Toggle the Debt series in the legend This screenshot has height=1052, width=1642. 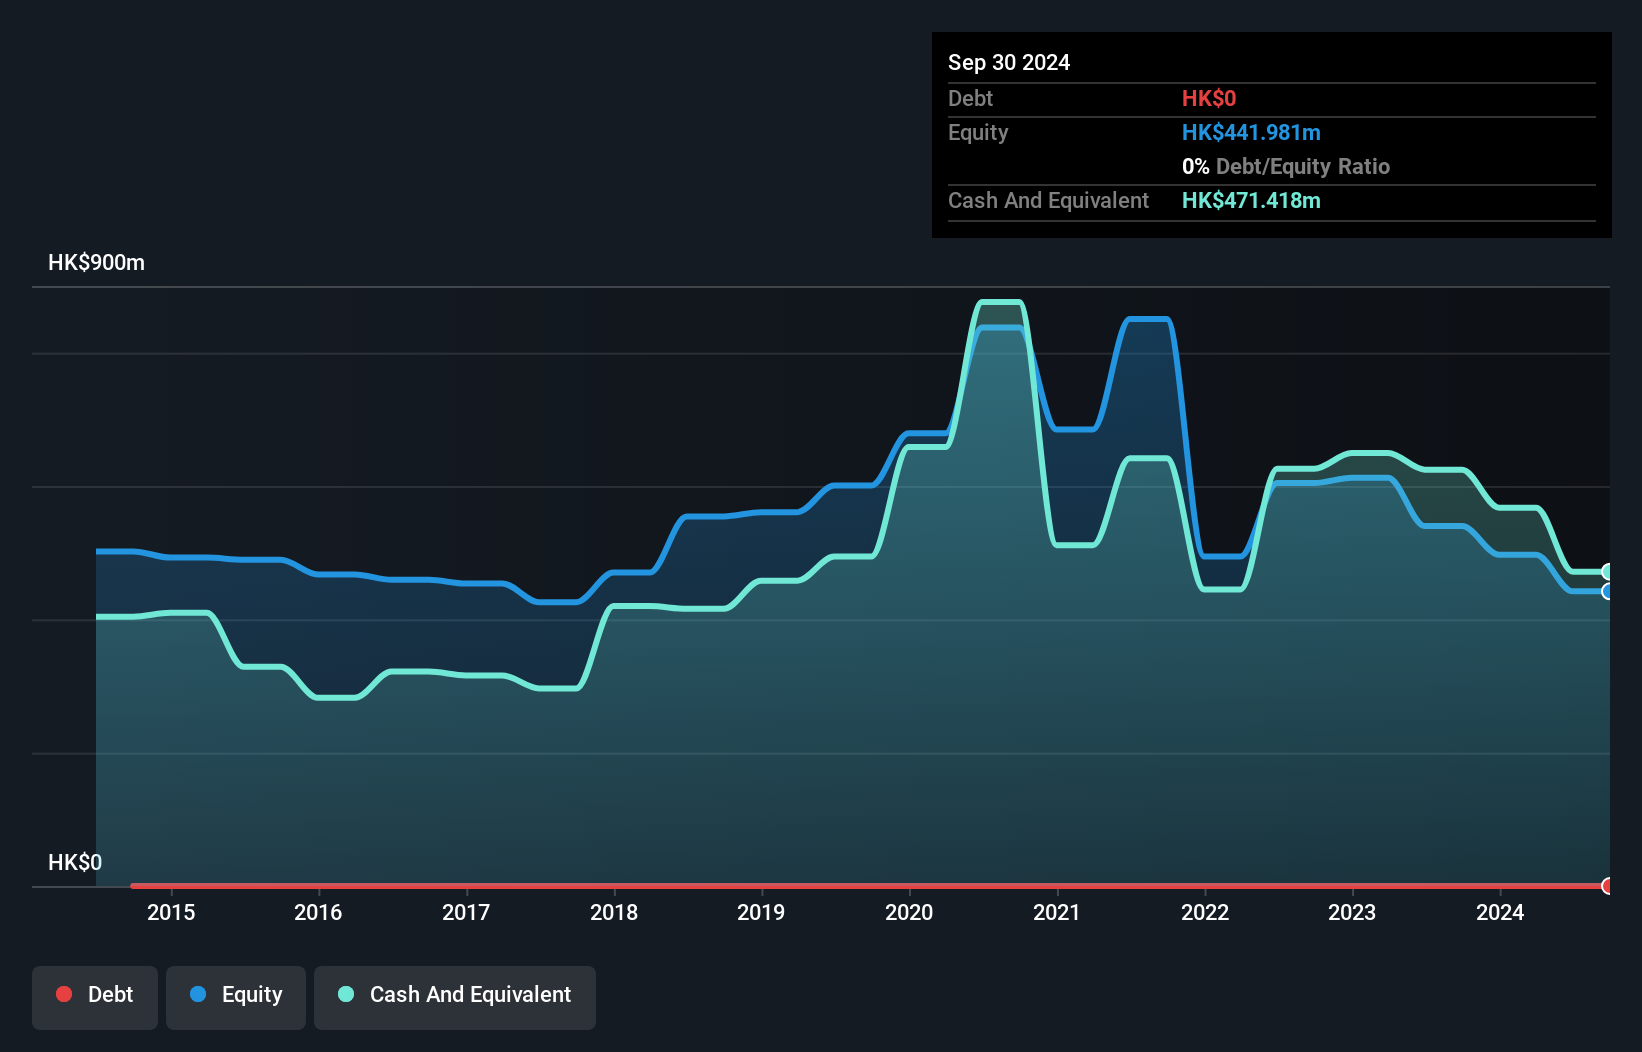[x=95, y=997]
